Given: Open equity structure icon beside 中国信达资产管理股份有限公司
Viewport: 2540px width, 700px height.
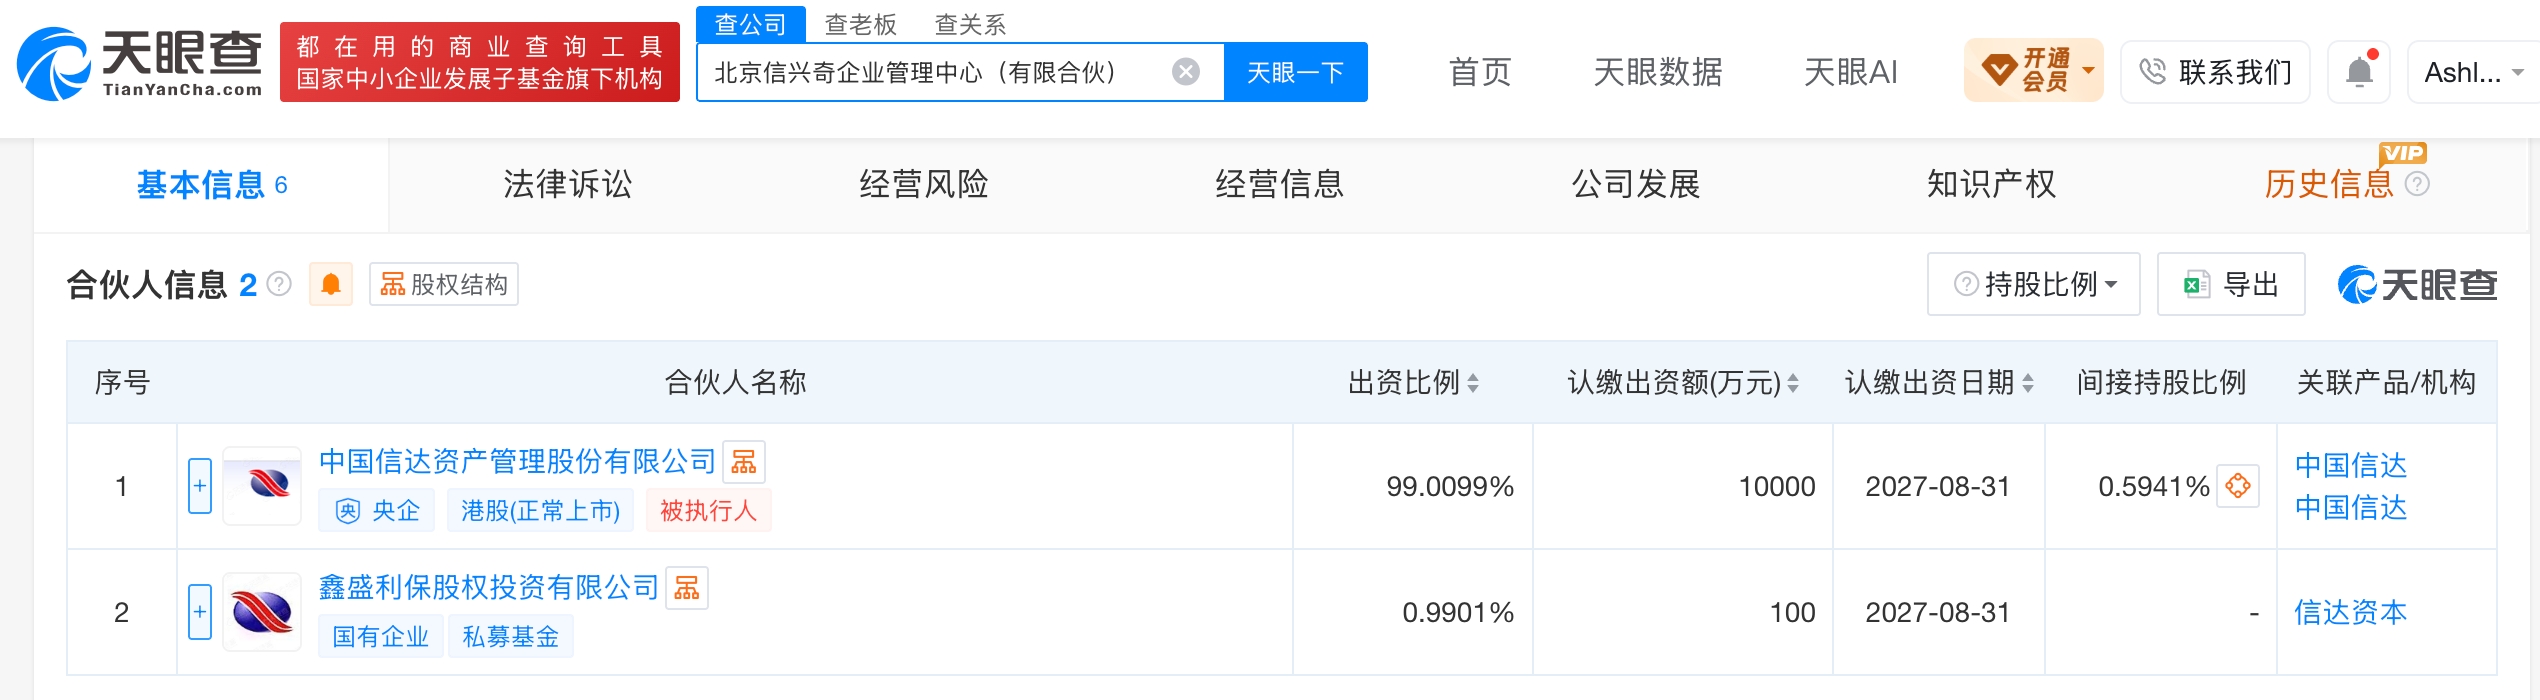Looking at the screenshot, I should pyautogui.click(x=744, y=462).
